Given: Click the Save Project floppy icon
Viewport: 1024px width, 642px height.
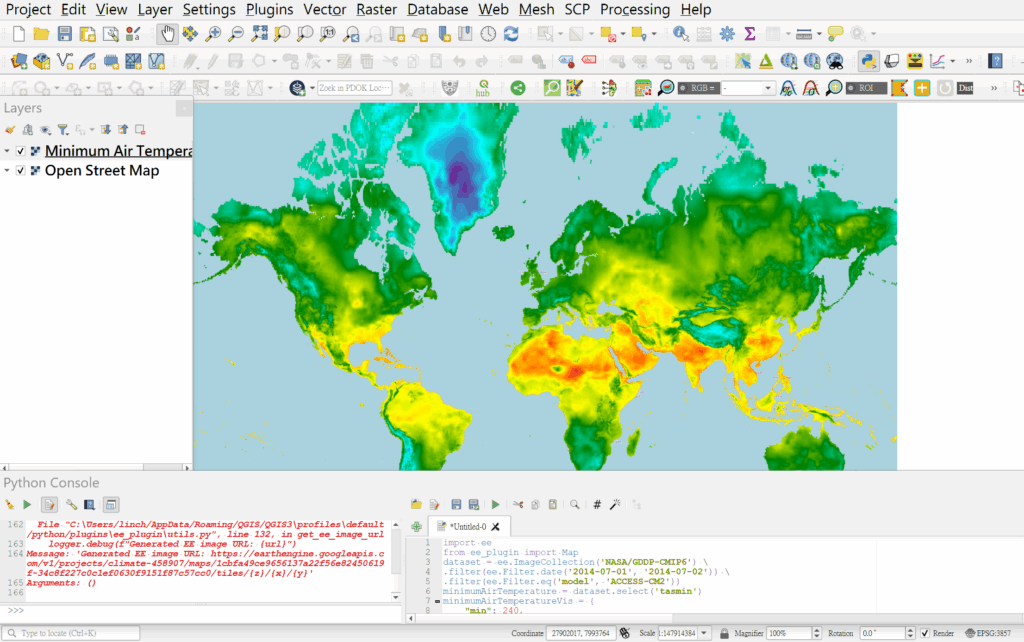Looking at the screenshot, I should click(64, 34).
